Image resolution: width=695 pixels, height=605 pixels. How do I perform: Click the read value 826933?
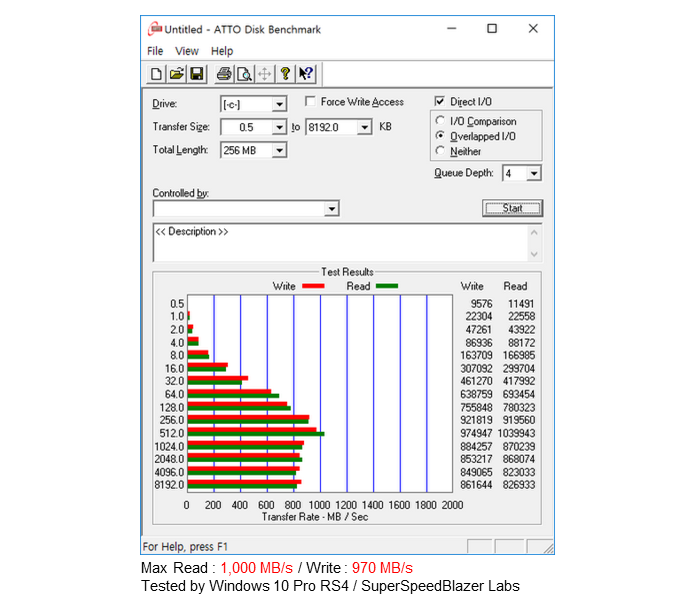(x=519, y=485)
